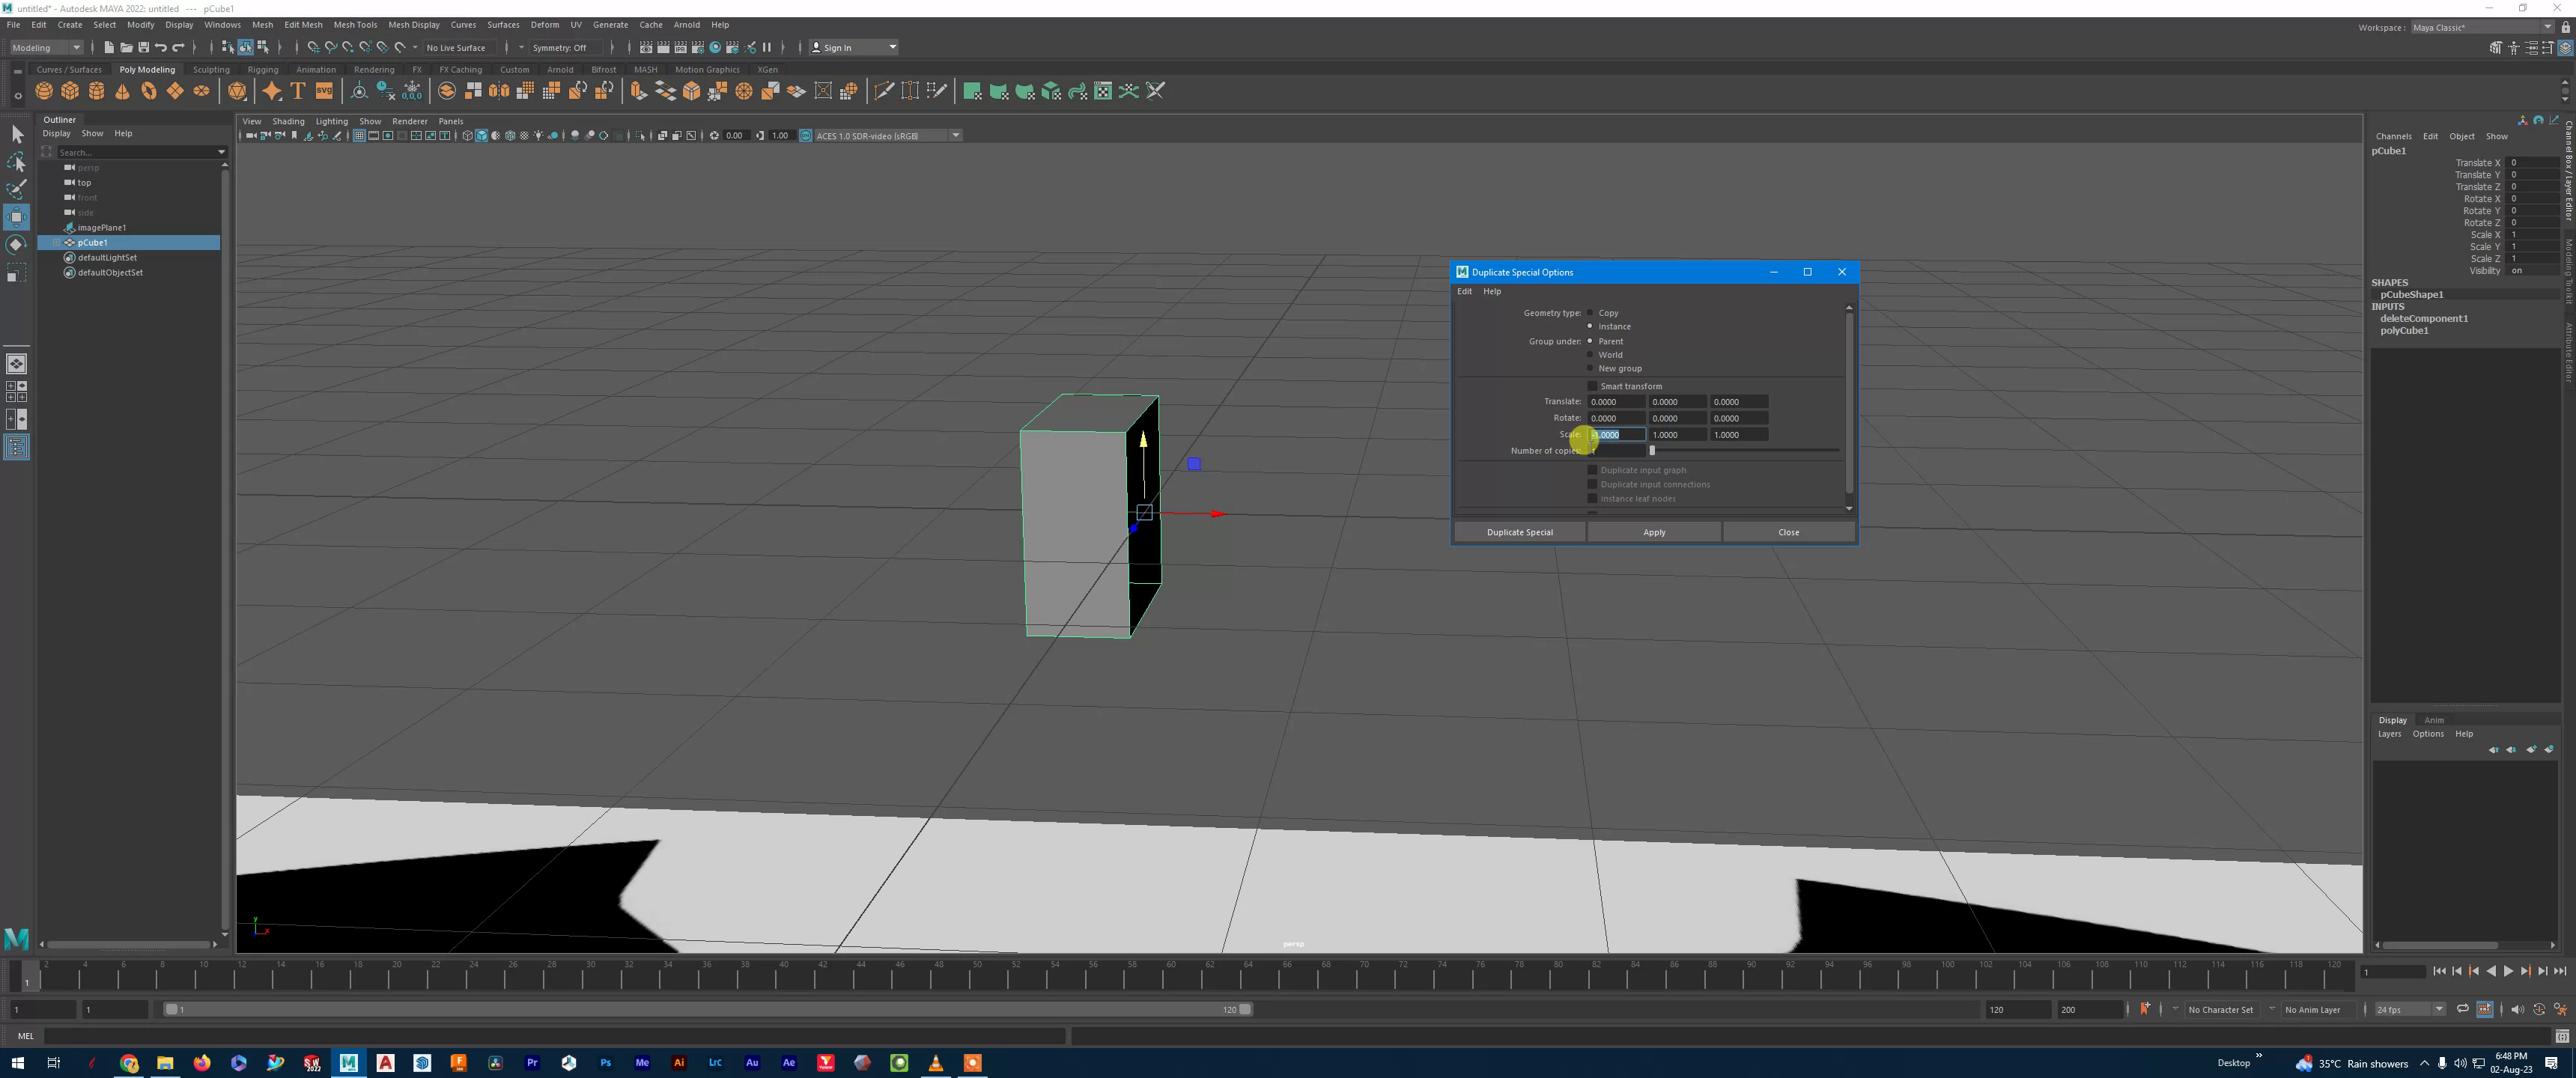Image resolution: width=2576 pixels, height=1078 pixels.
Task: Click the Windows Start button
Action: [x=17, y=1062]
